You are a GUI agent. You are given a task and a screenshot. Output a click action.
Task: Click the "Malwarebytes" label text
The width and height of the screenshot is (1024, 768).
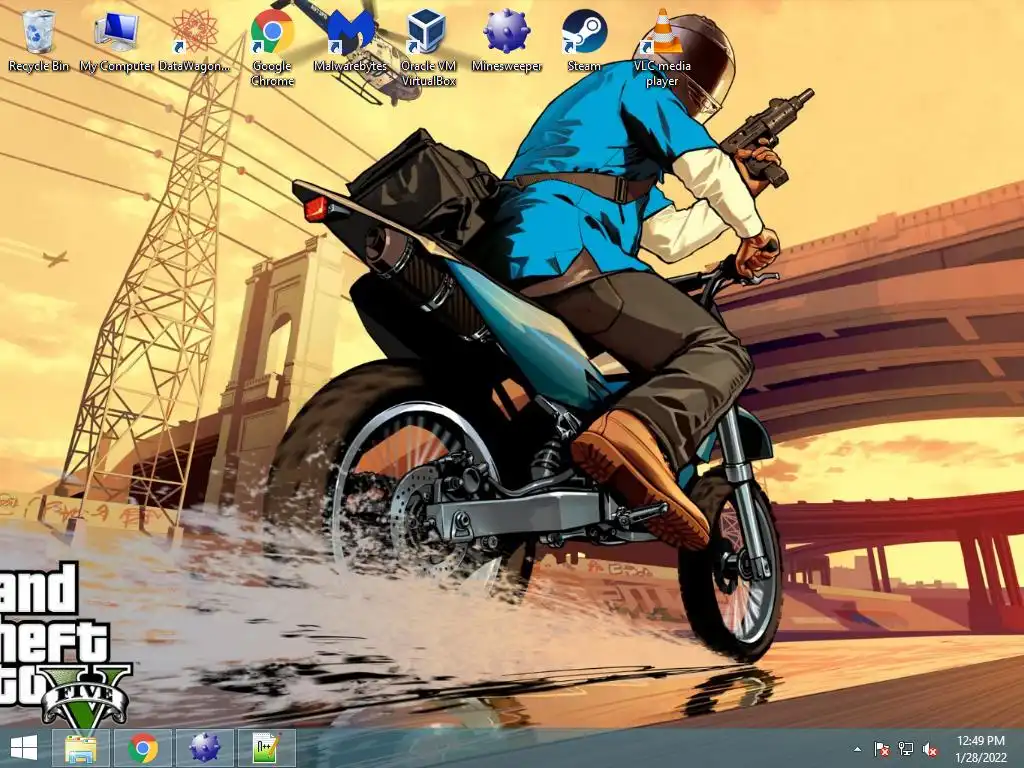pos(350,66)
